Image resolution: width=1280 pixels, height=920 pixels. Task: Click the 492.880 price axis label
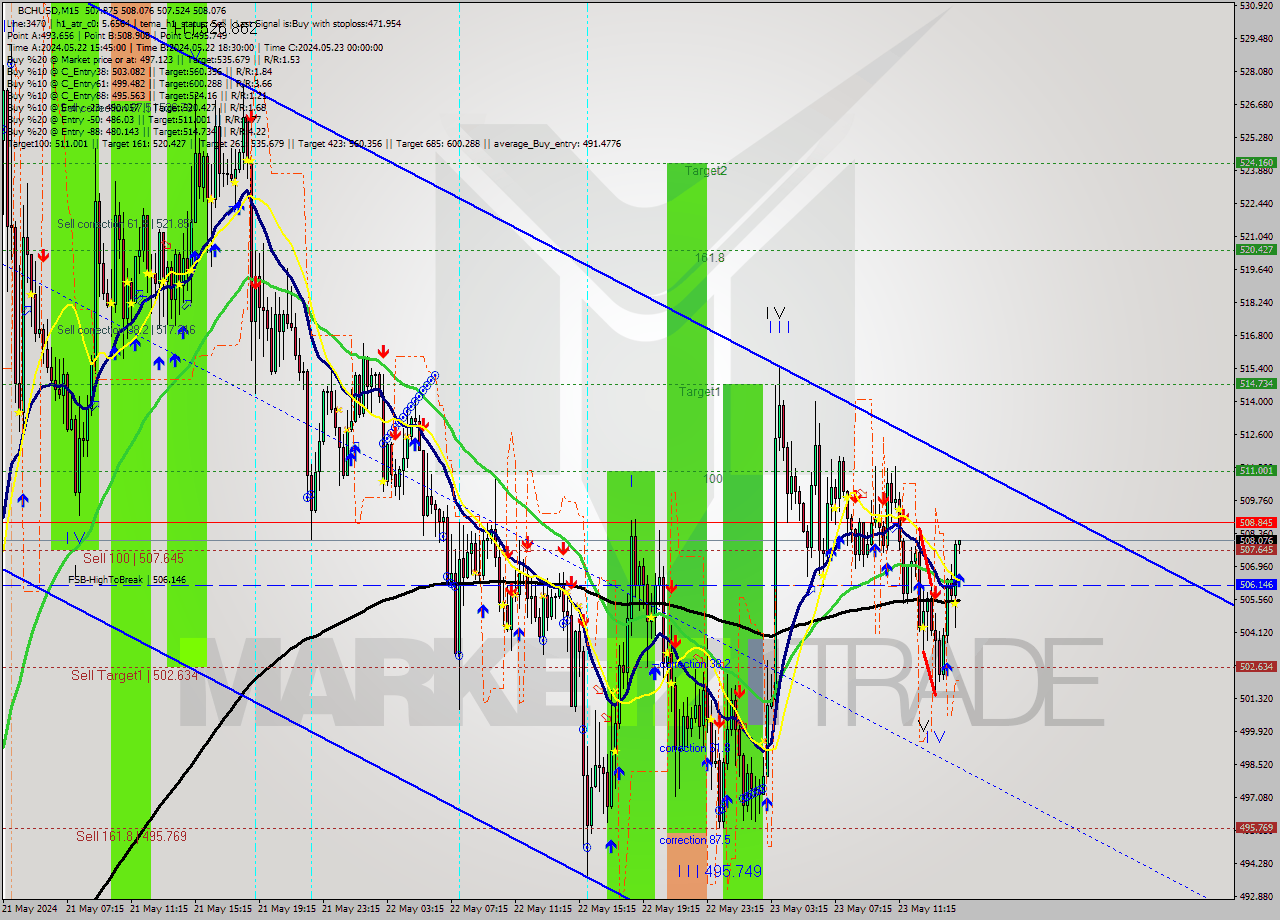tap(1256, 896)
